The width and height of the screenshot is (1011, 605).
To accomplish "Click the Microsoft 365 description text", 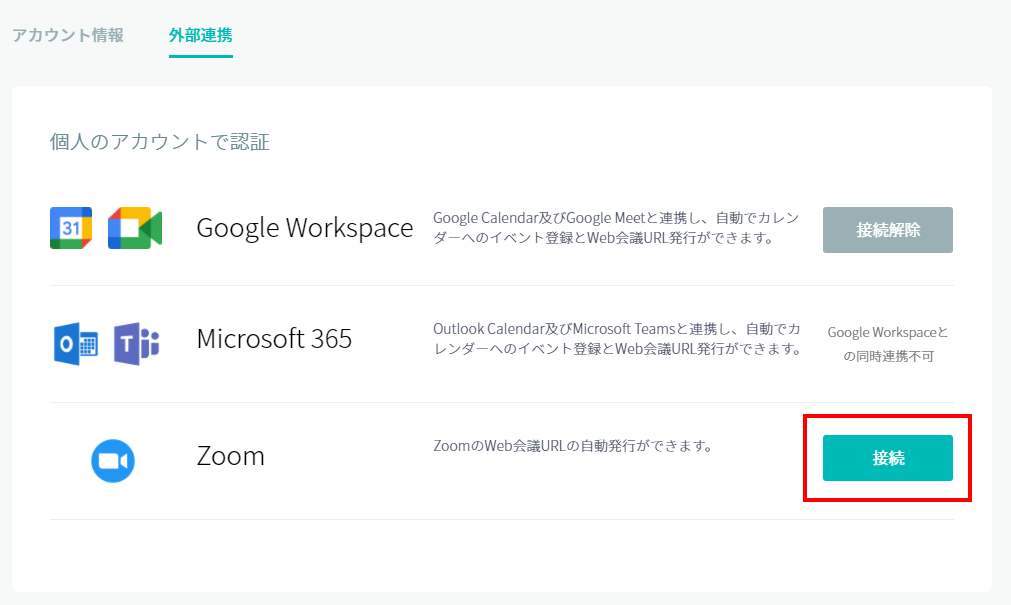I will coord(617,339).
